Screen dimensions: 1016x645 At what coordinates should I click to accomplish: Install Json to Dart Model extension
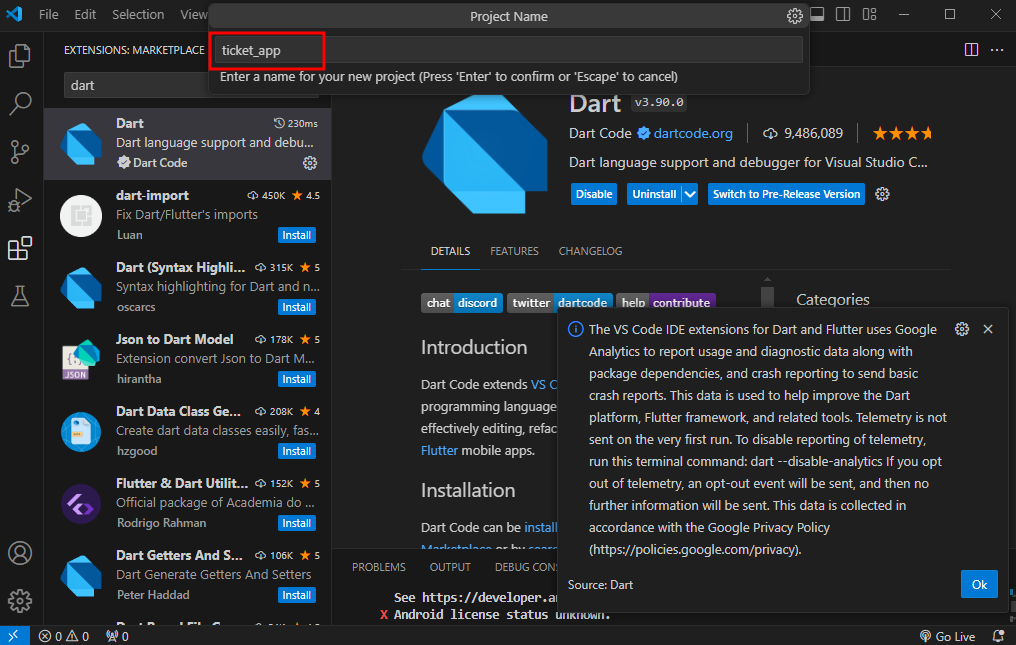tap(297, 379)
